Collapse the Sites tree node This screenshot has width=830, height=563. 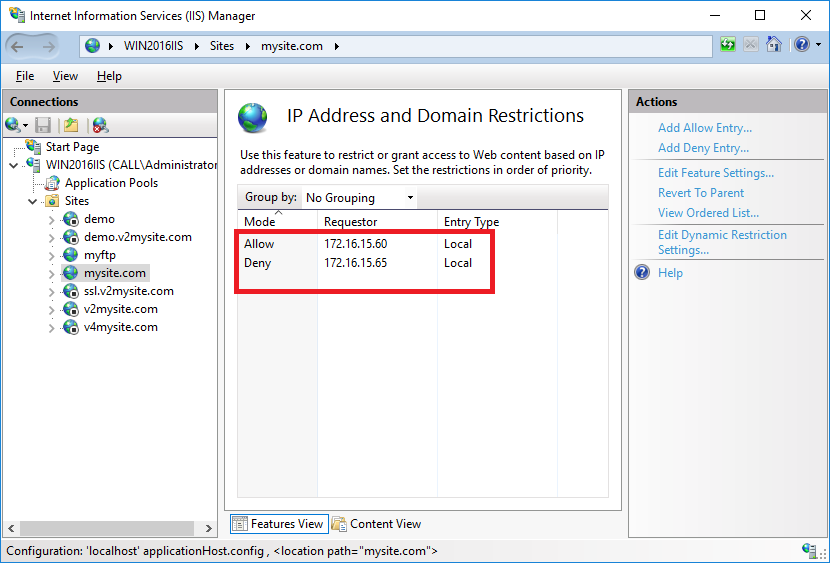(33, 202)
